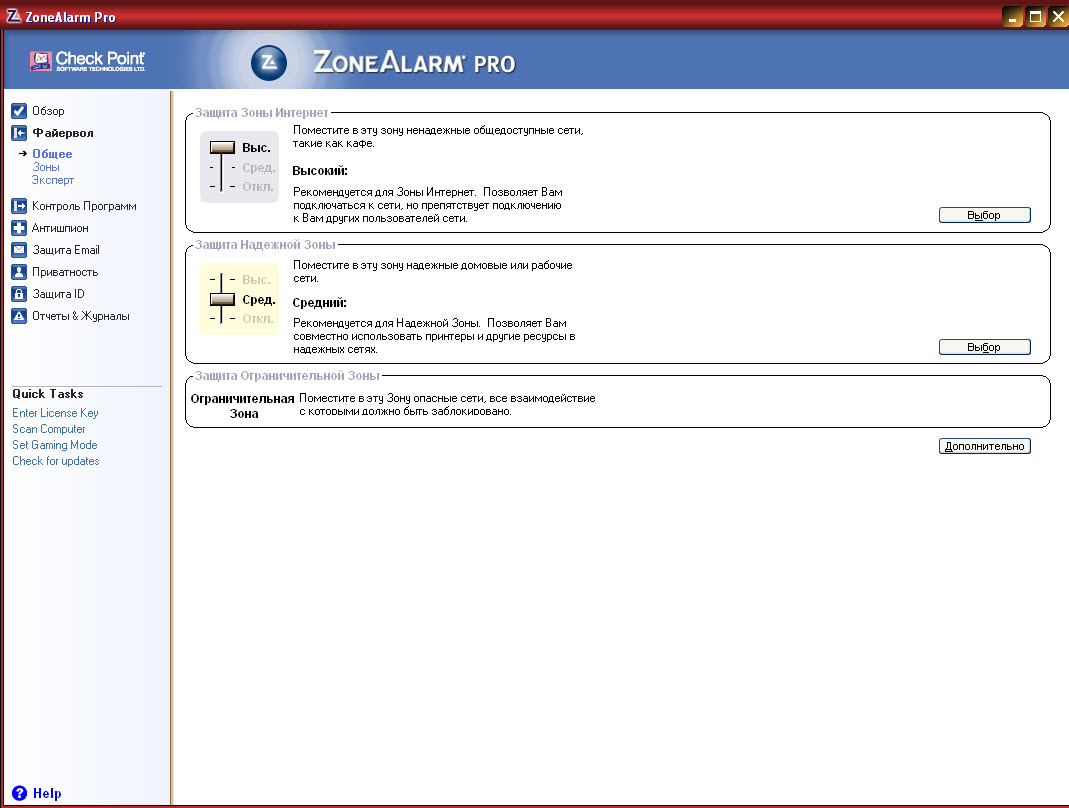Click Scan Computer quick task link
The image size is (1069, 808).
click(x=49, y=429)
